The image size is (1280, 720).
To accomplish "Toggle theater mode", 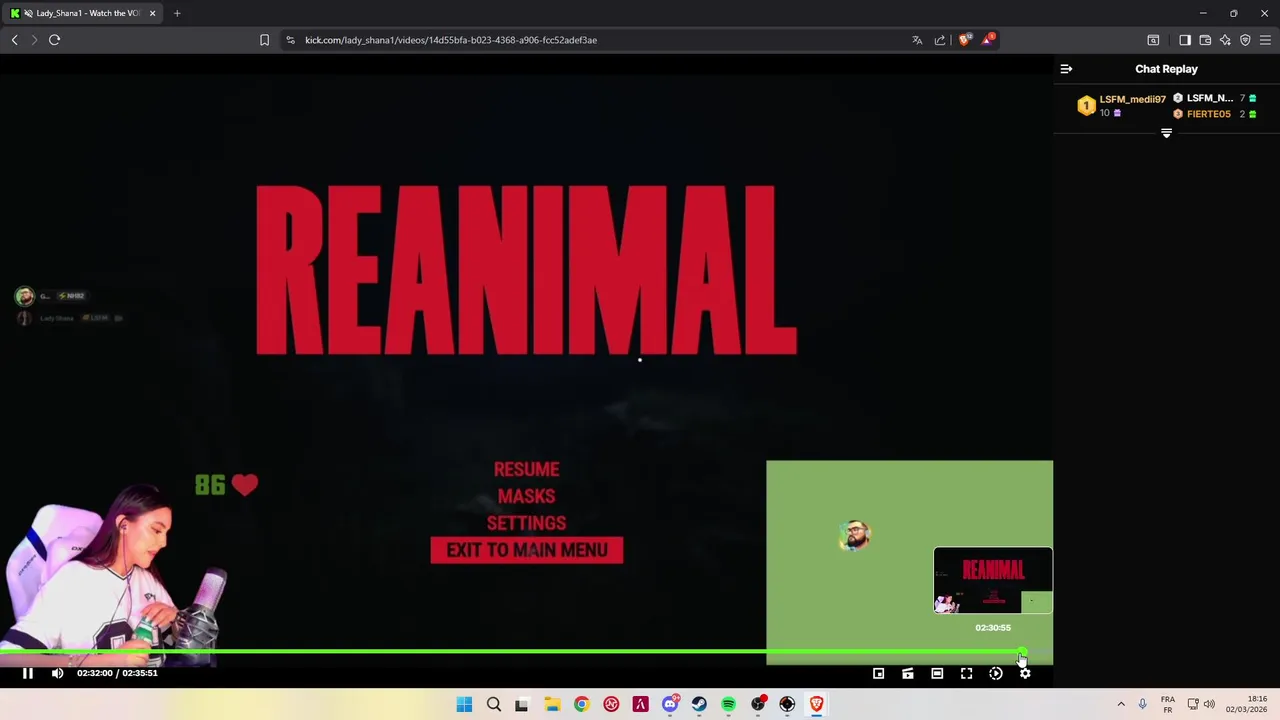I will pos(937,674).
